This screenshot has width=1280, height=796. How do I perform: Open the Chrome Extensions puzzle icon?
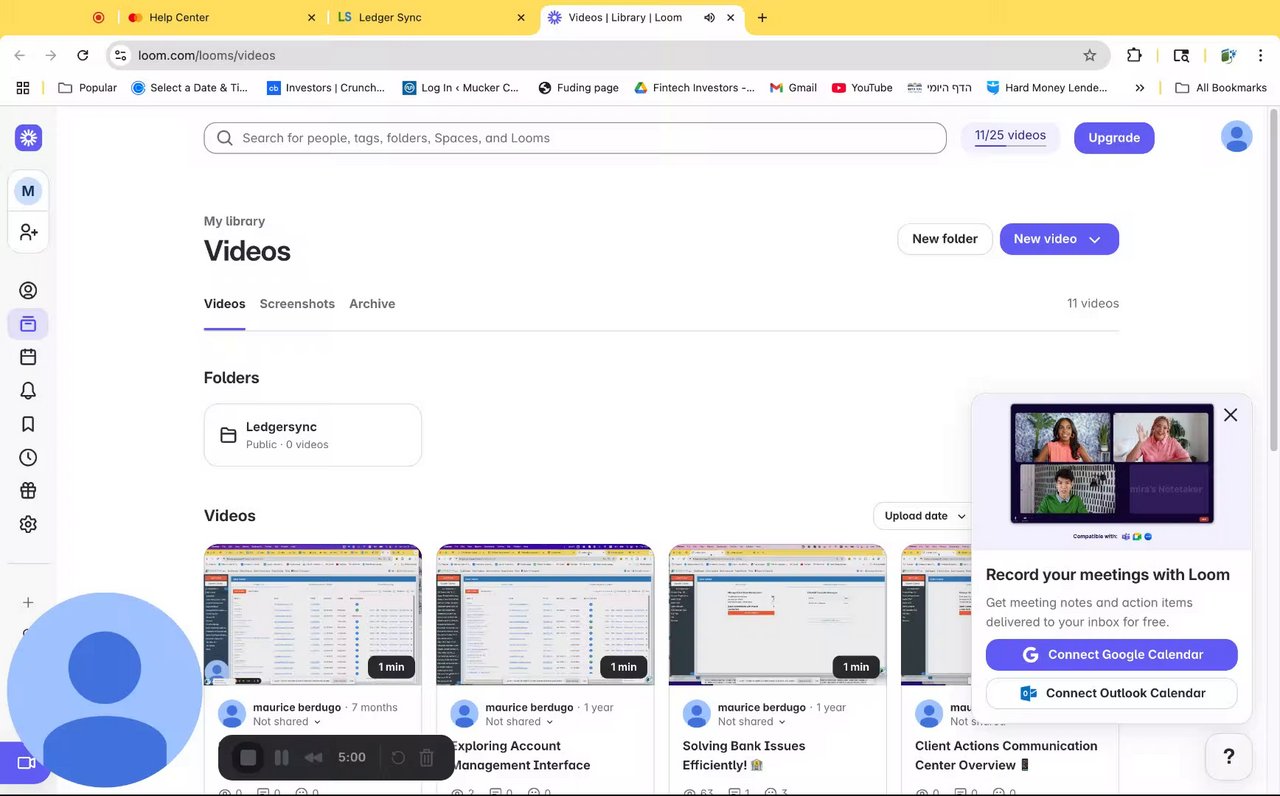(x=1134, y=55)
